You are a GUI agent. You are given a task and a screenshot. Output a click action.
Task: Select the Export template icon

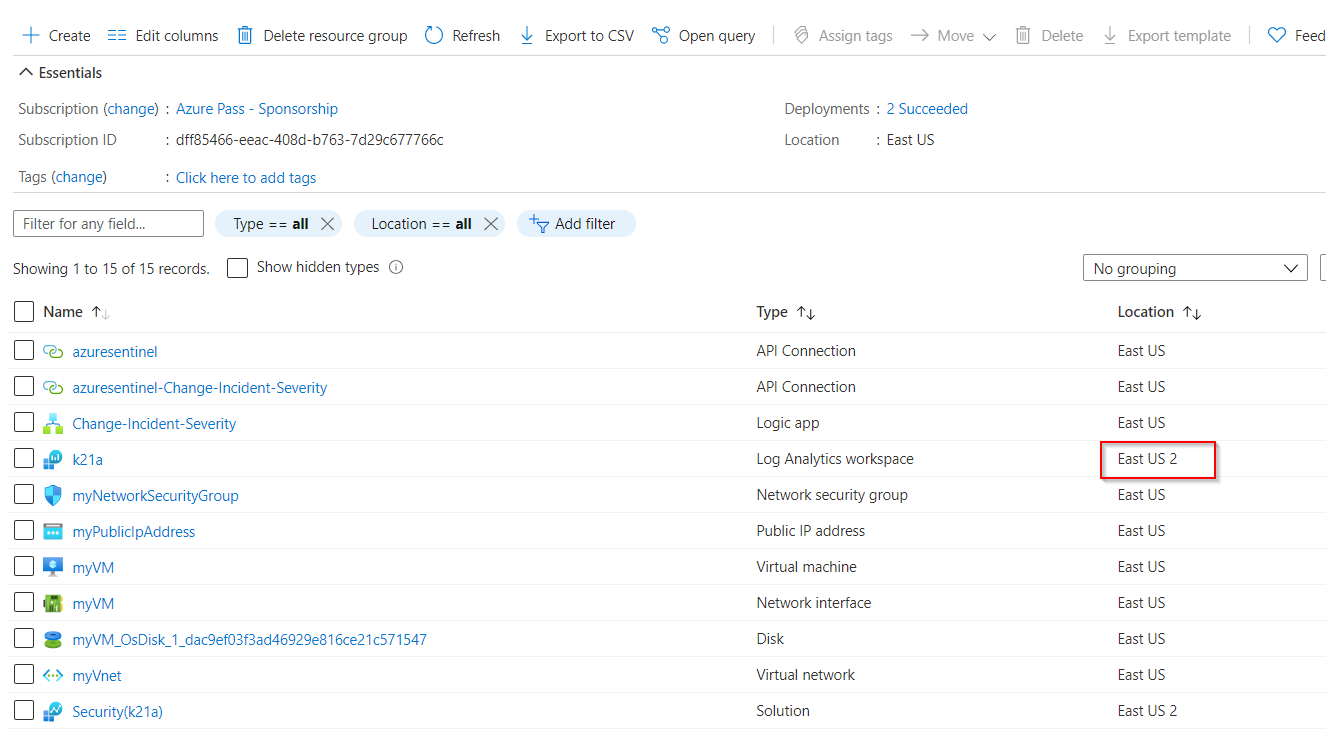point(1109,35)
